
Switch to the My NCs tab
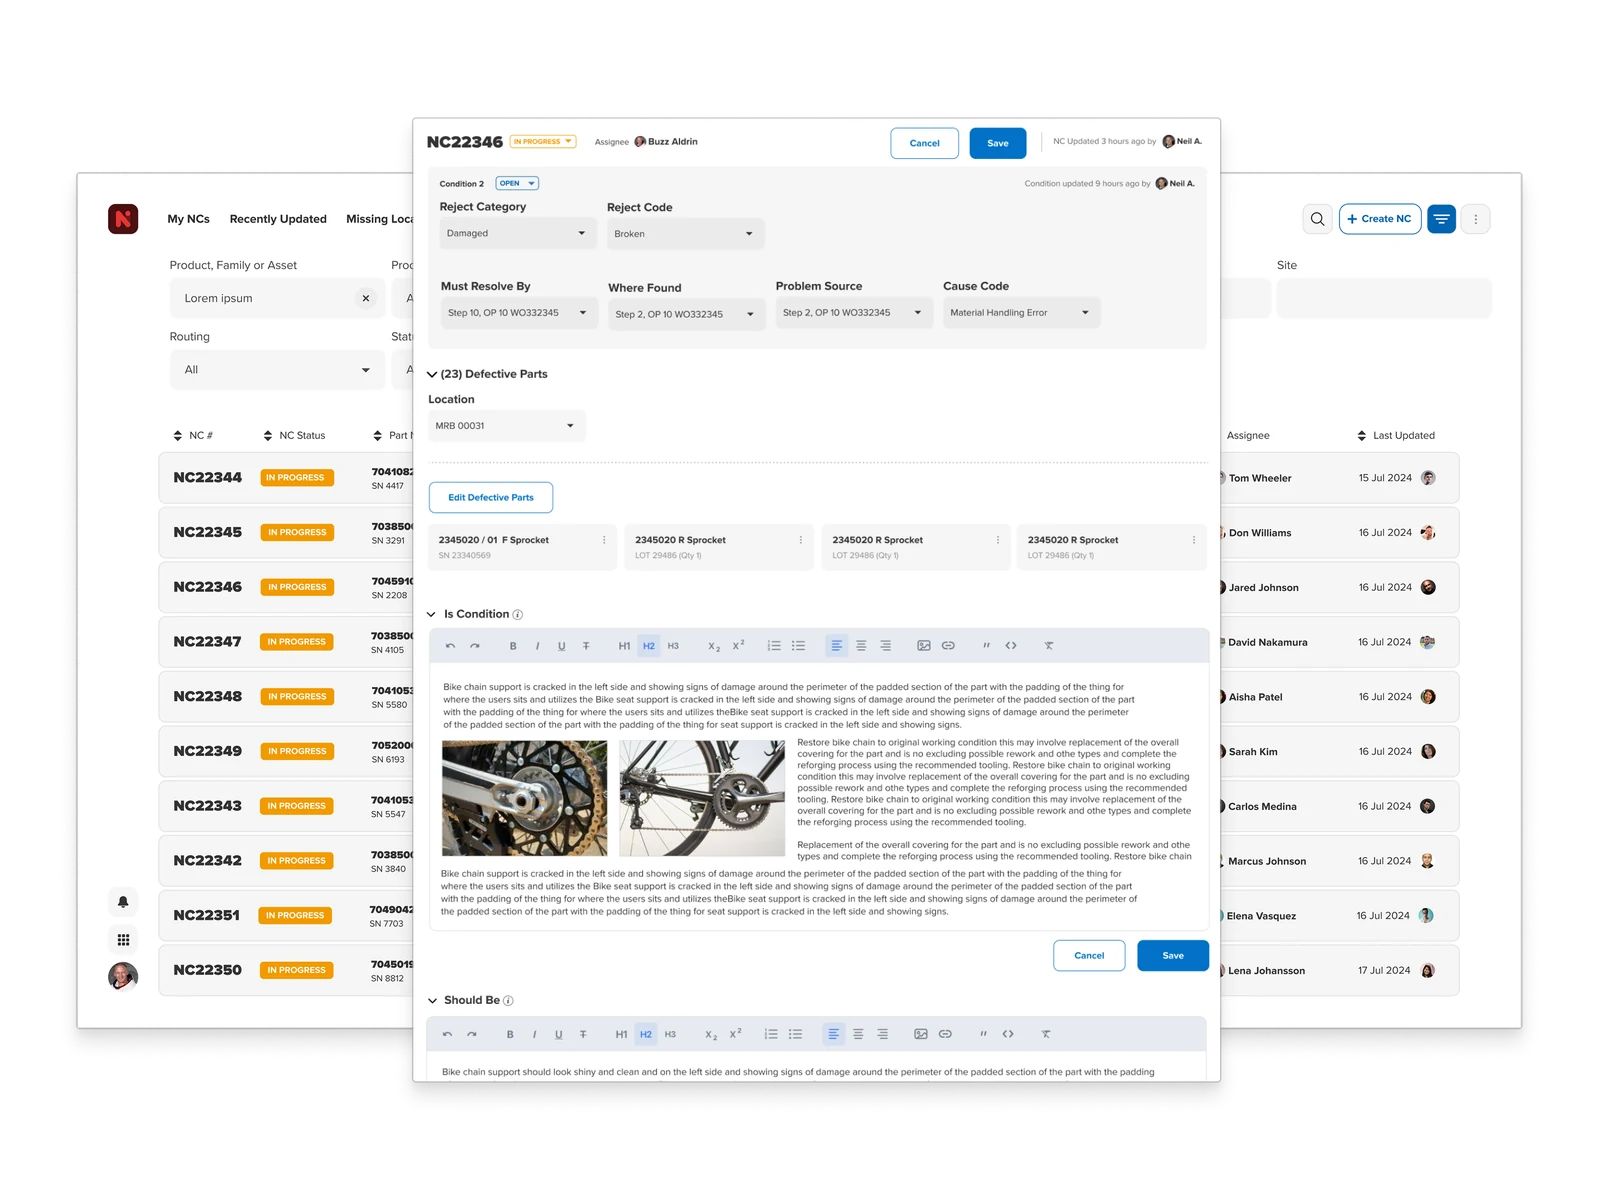tap(188, 219)
